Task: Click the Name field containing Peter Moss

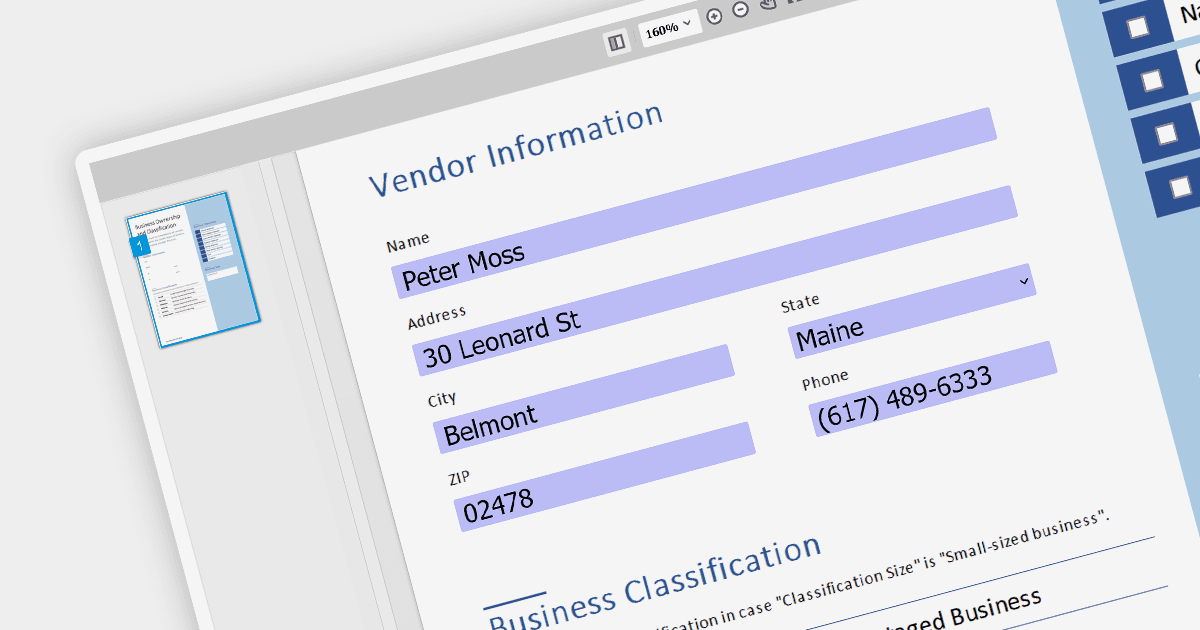Action: 696,203
